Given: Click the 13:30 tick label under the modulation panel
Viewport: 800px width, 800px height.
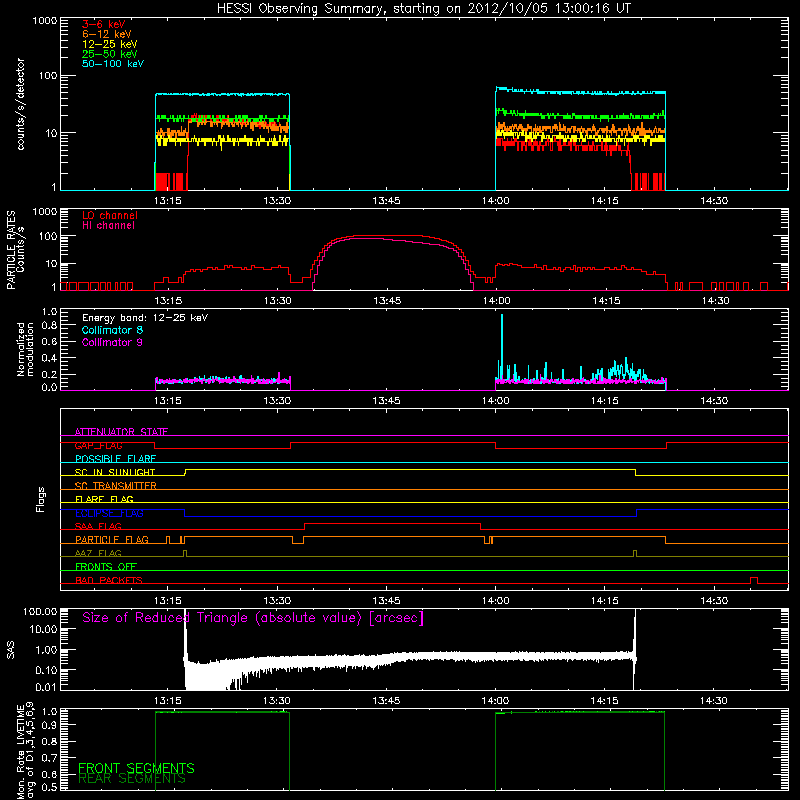Looking at the screenshot, I should point(277,401).
